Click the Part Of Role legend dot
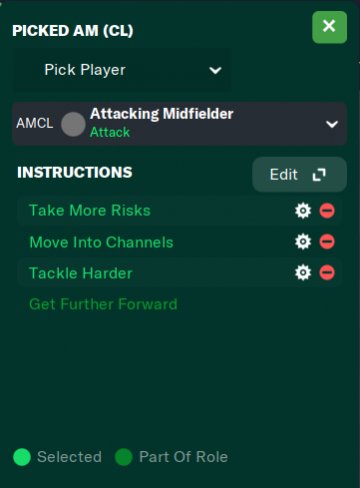 (124, 457)
